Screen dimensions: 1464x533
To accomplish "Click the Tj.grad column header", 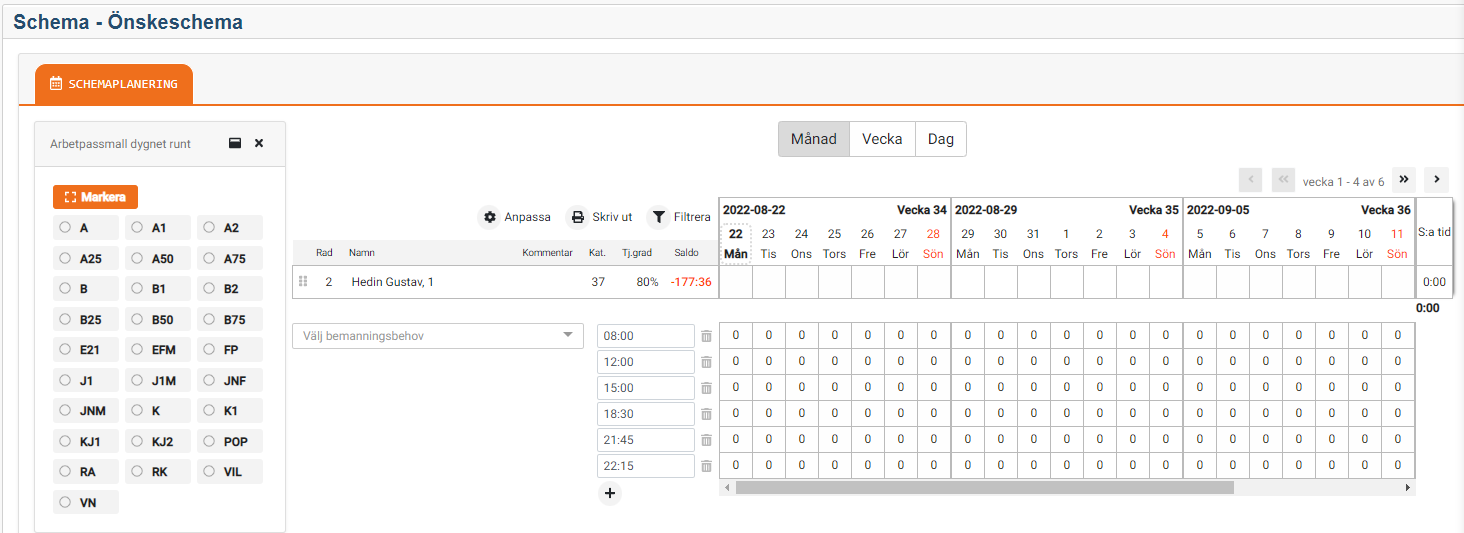I will (637, 253).
